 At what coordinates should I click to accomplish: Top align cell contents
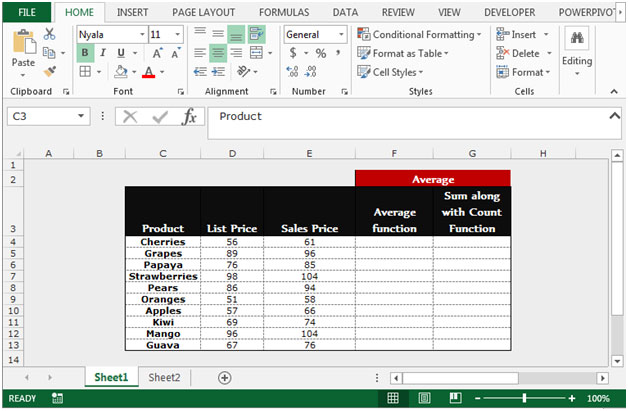point(200,34)
